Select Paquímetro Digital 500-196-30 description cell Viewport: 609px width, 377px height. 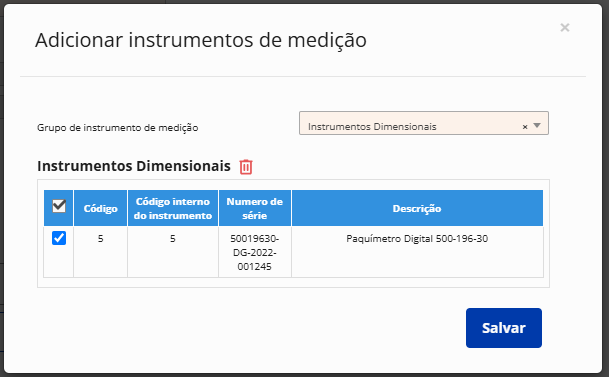click(x=417, y=252)
